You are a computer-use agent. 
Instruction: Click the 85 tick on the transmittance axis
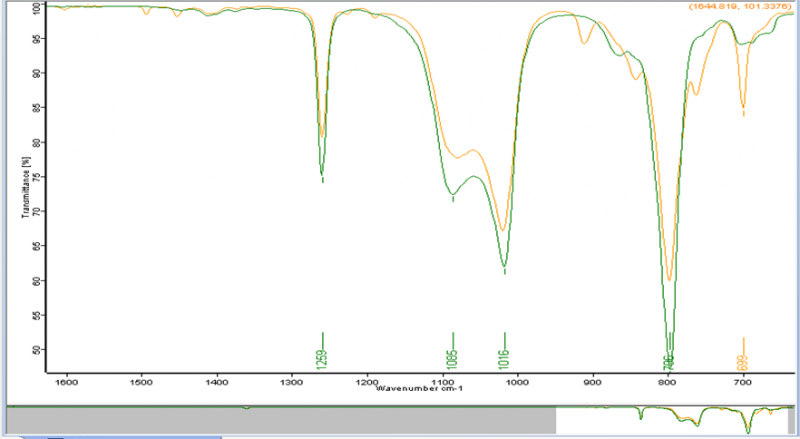[x=36, y=108]
